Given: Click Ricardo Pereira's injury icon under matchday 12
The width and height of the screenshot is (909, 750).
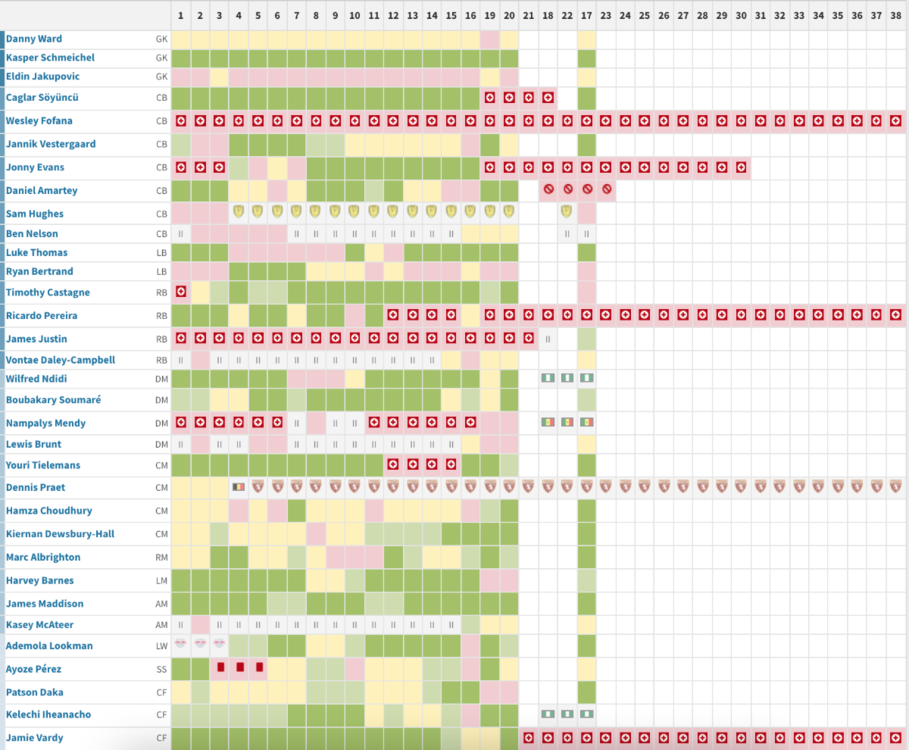Looking at the screenshot, I should click(x=393, y=315).
